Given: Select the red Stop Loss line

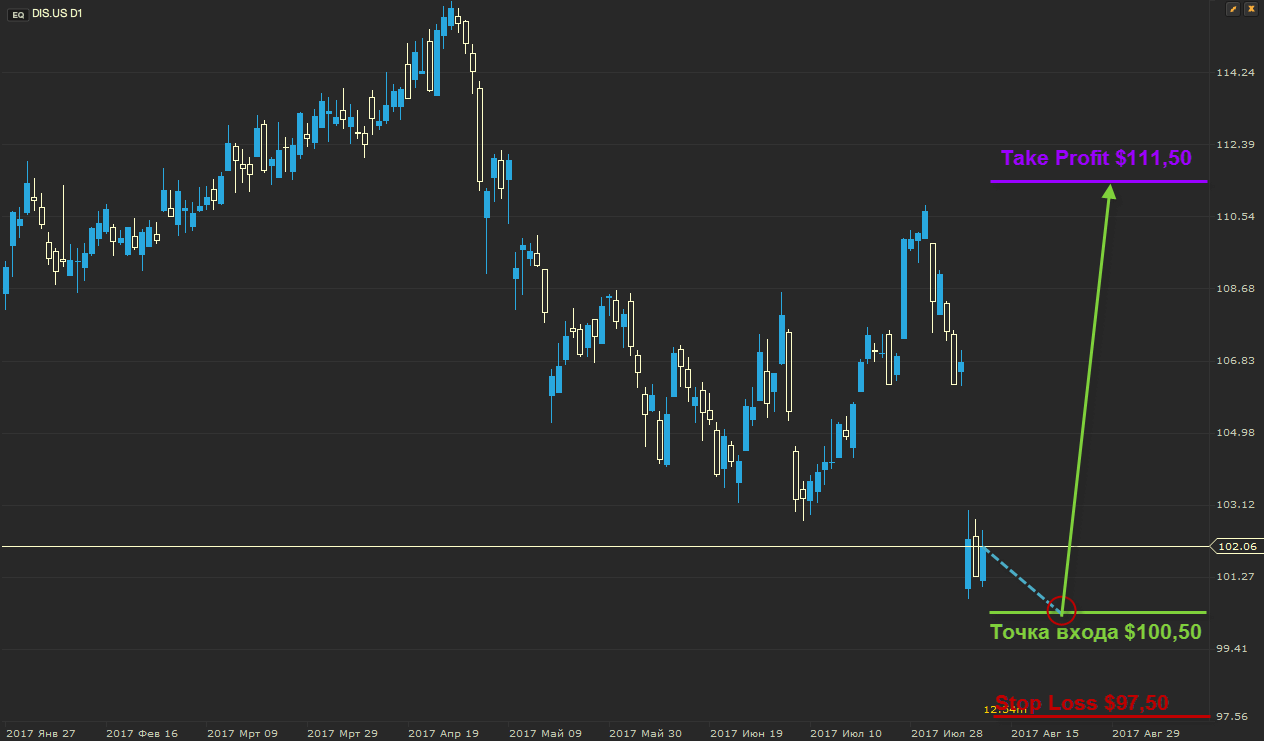Looking at the screenshot, I should point(1100,716).
